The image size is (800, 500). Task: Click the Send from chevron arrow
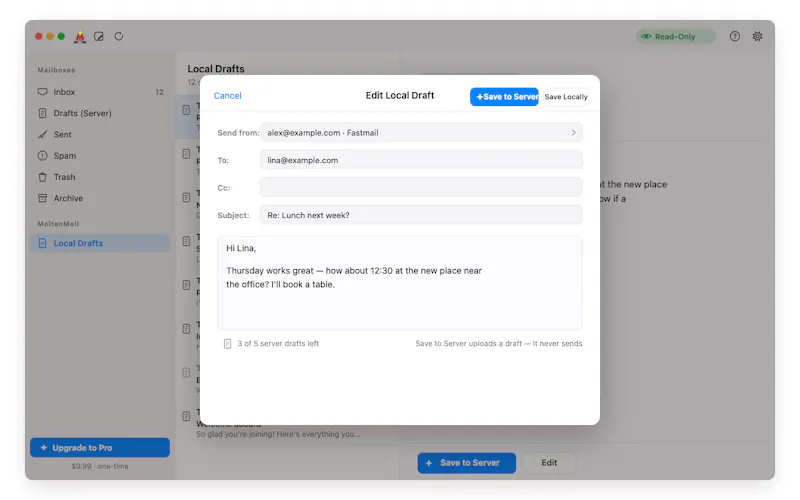tap(573, 133)
